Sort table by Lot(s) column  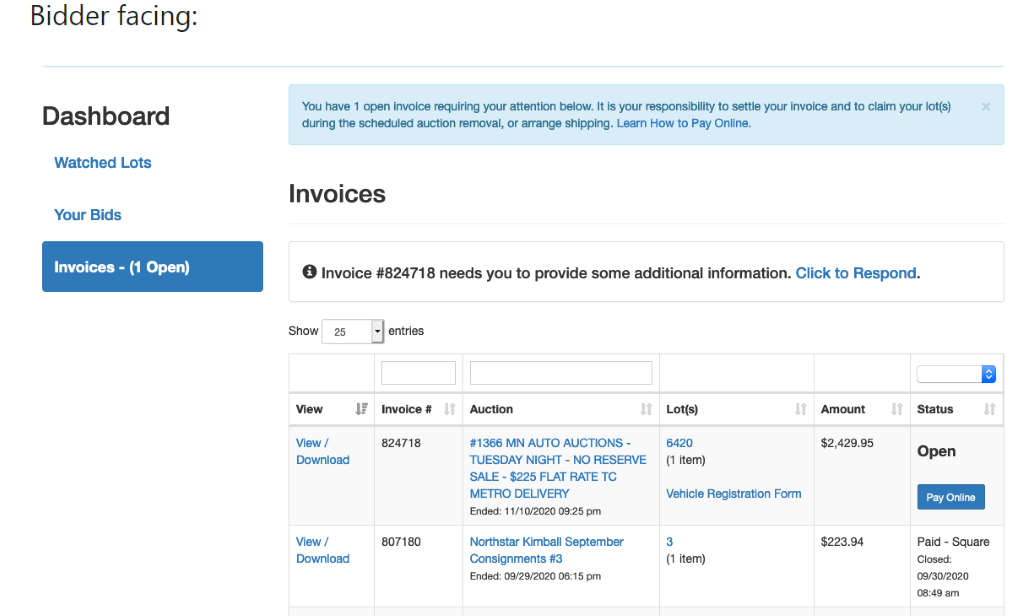pyautogui.click(x=800, y=409)
